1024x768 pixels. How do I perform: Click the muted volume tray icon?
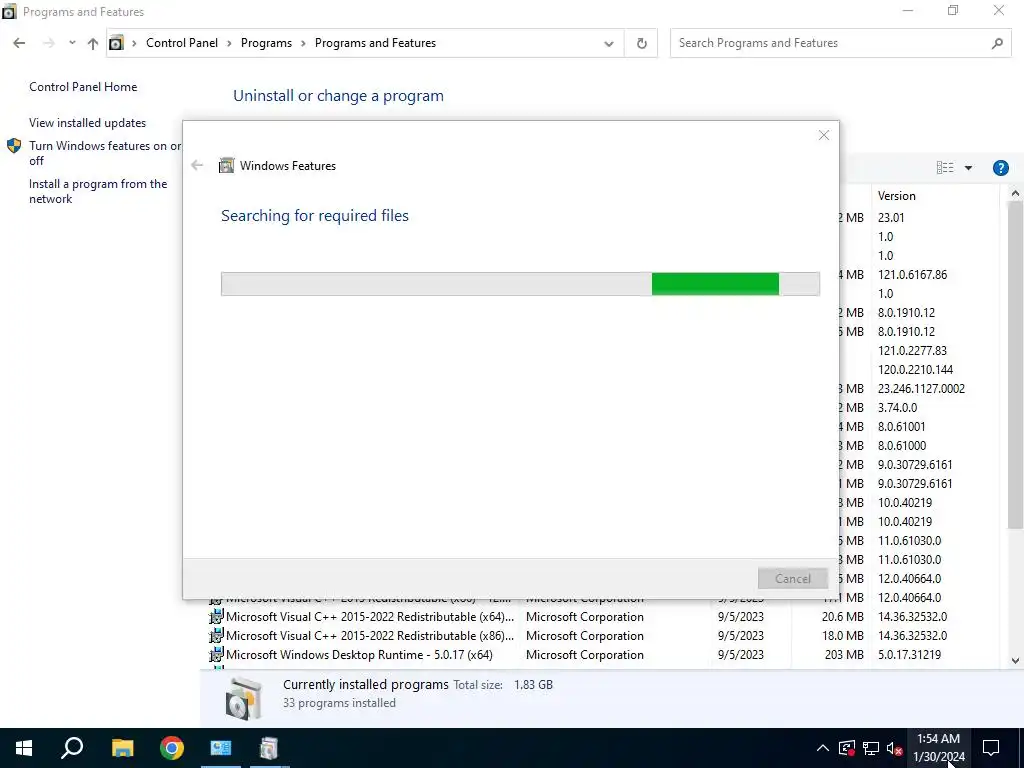[x=895, y=748]
